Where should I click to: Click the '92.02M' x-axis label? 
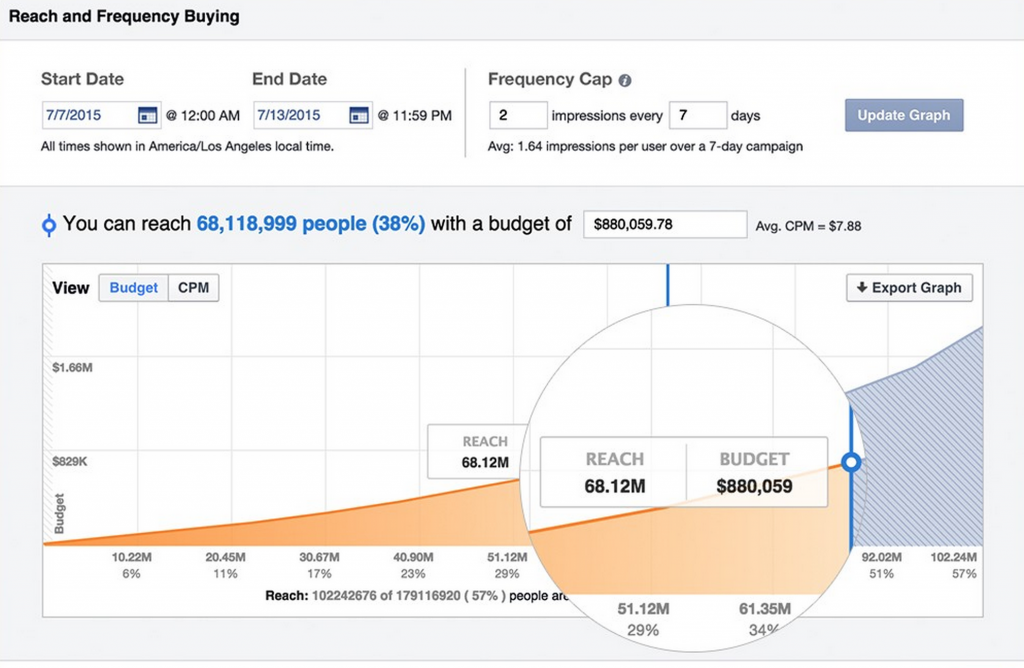coord(882,557)
